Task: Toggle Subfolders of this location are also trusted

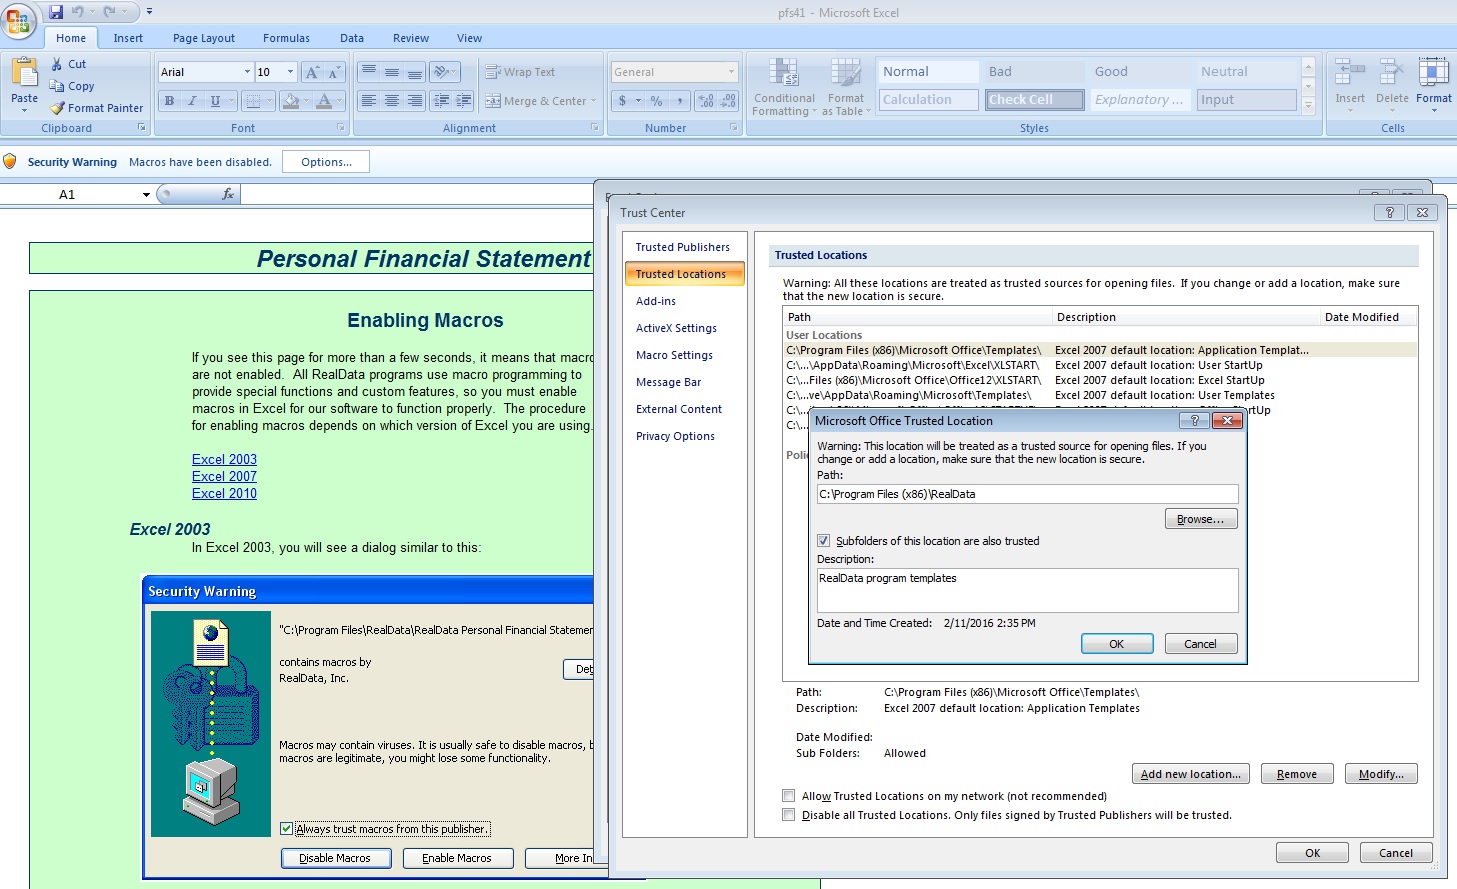Action: 824,541
